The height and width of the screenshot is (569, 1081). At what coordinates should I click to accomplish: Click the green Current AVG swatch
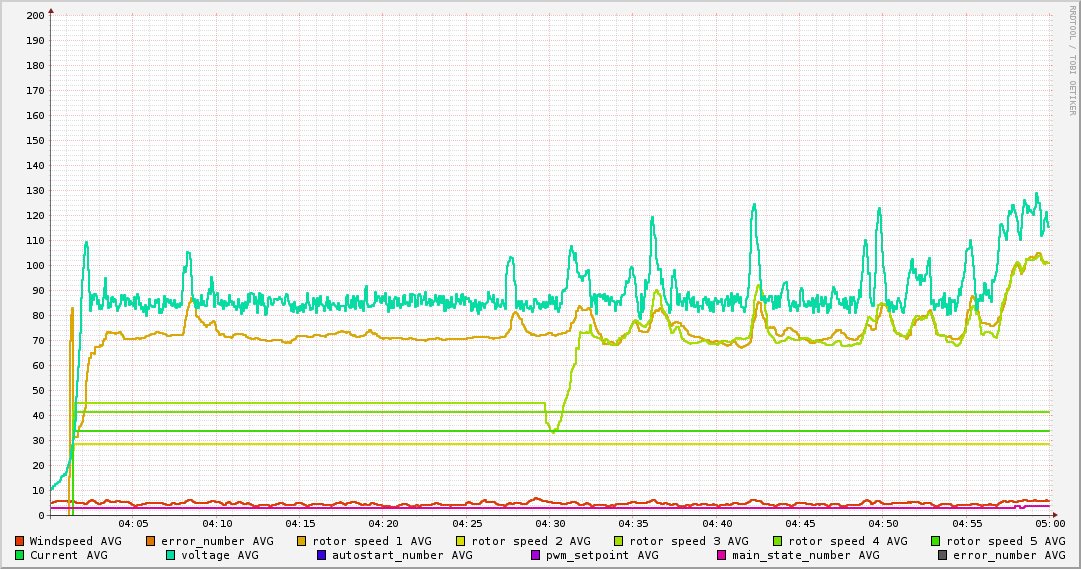click(x=19, y=555)
